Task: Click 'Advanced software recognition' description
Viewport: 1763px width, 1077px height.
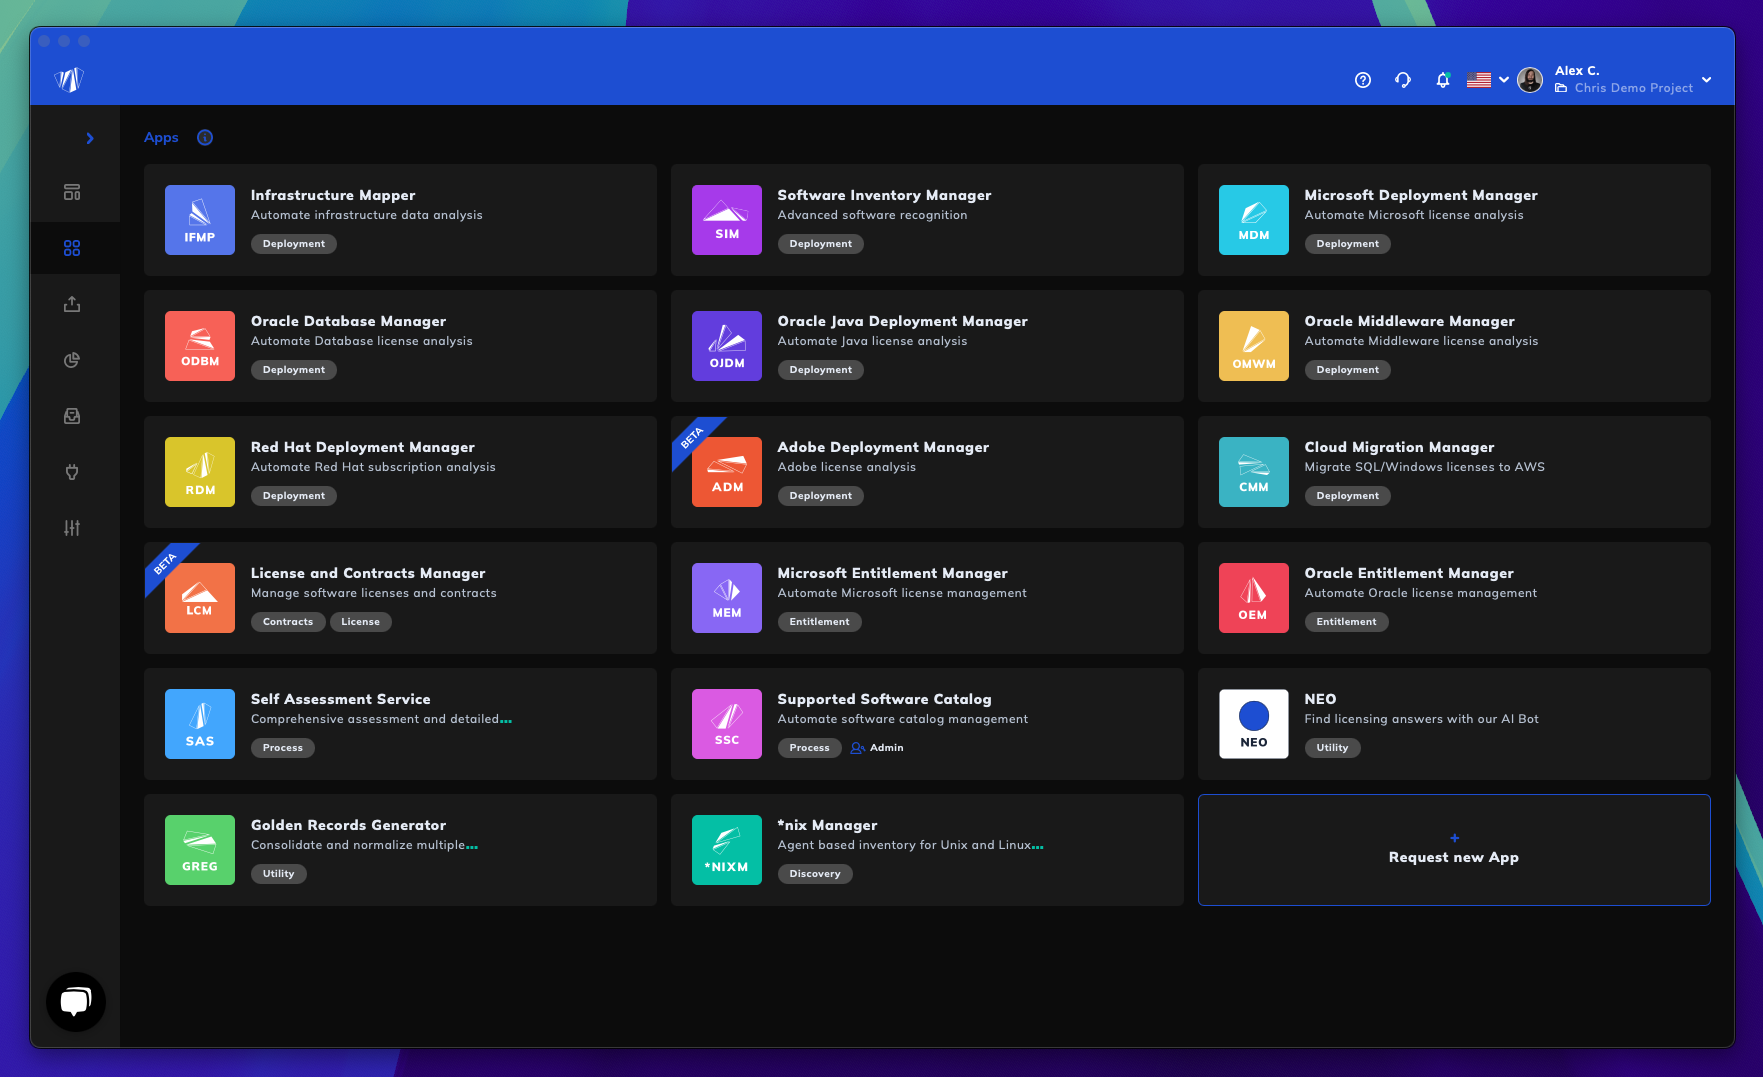Action: tap(873, 215)
